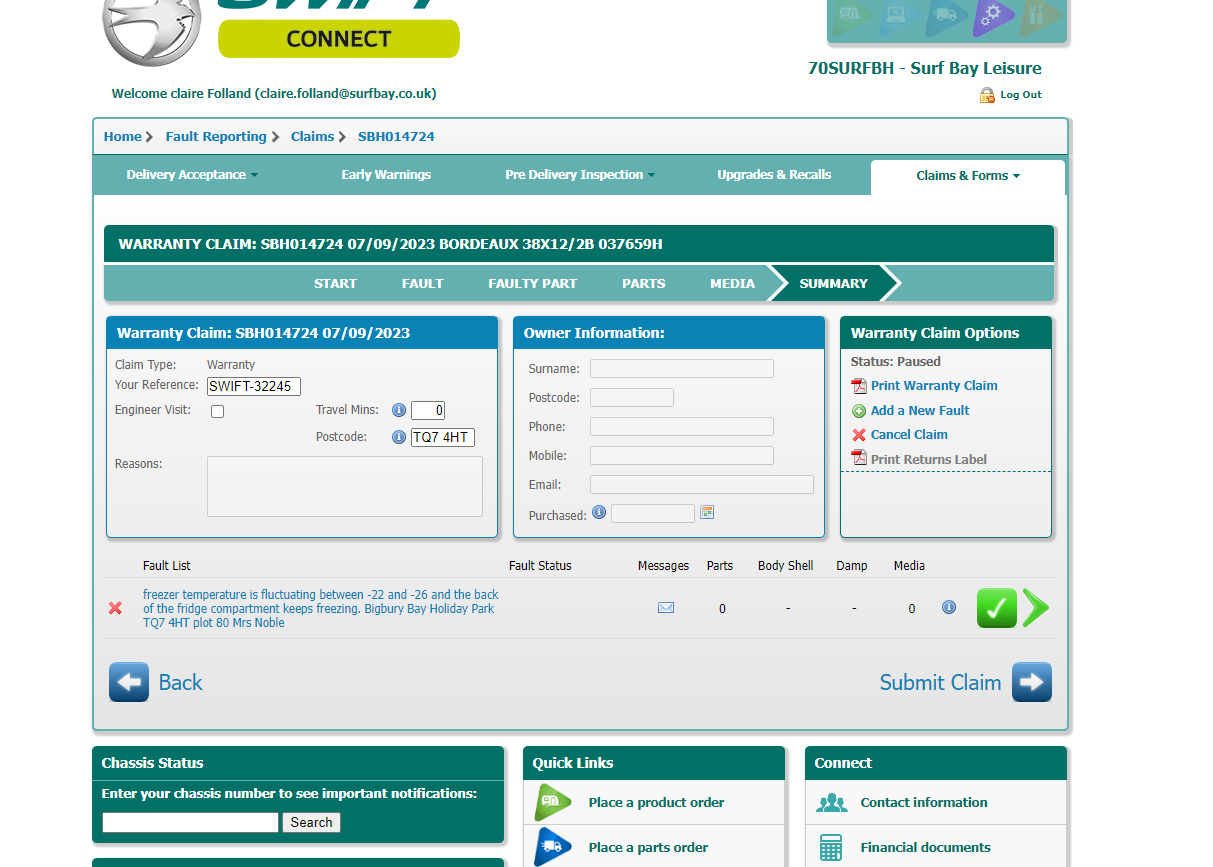Click the Claims breadcrumb link
Screen dimensions: 1213x867
pyautogui.click(x=312, y=137)
